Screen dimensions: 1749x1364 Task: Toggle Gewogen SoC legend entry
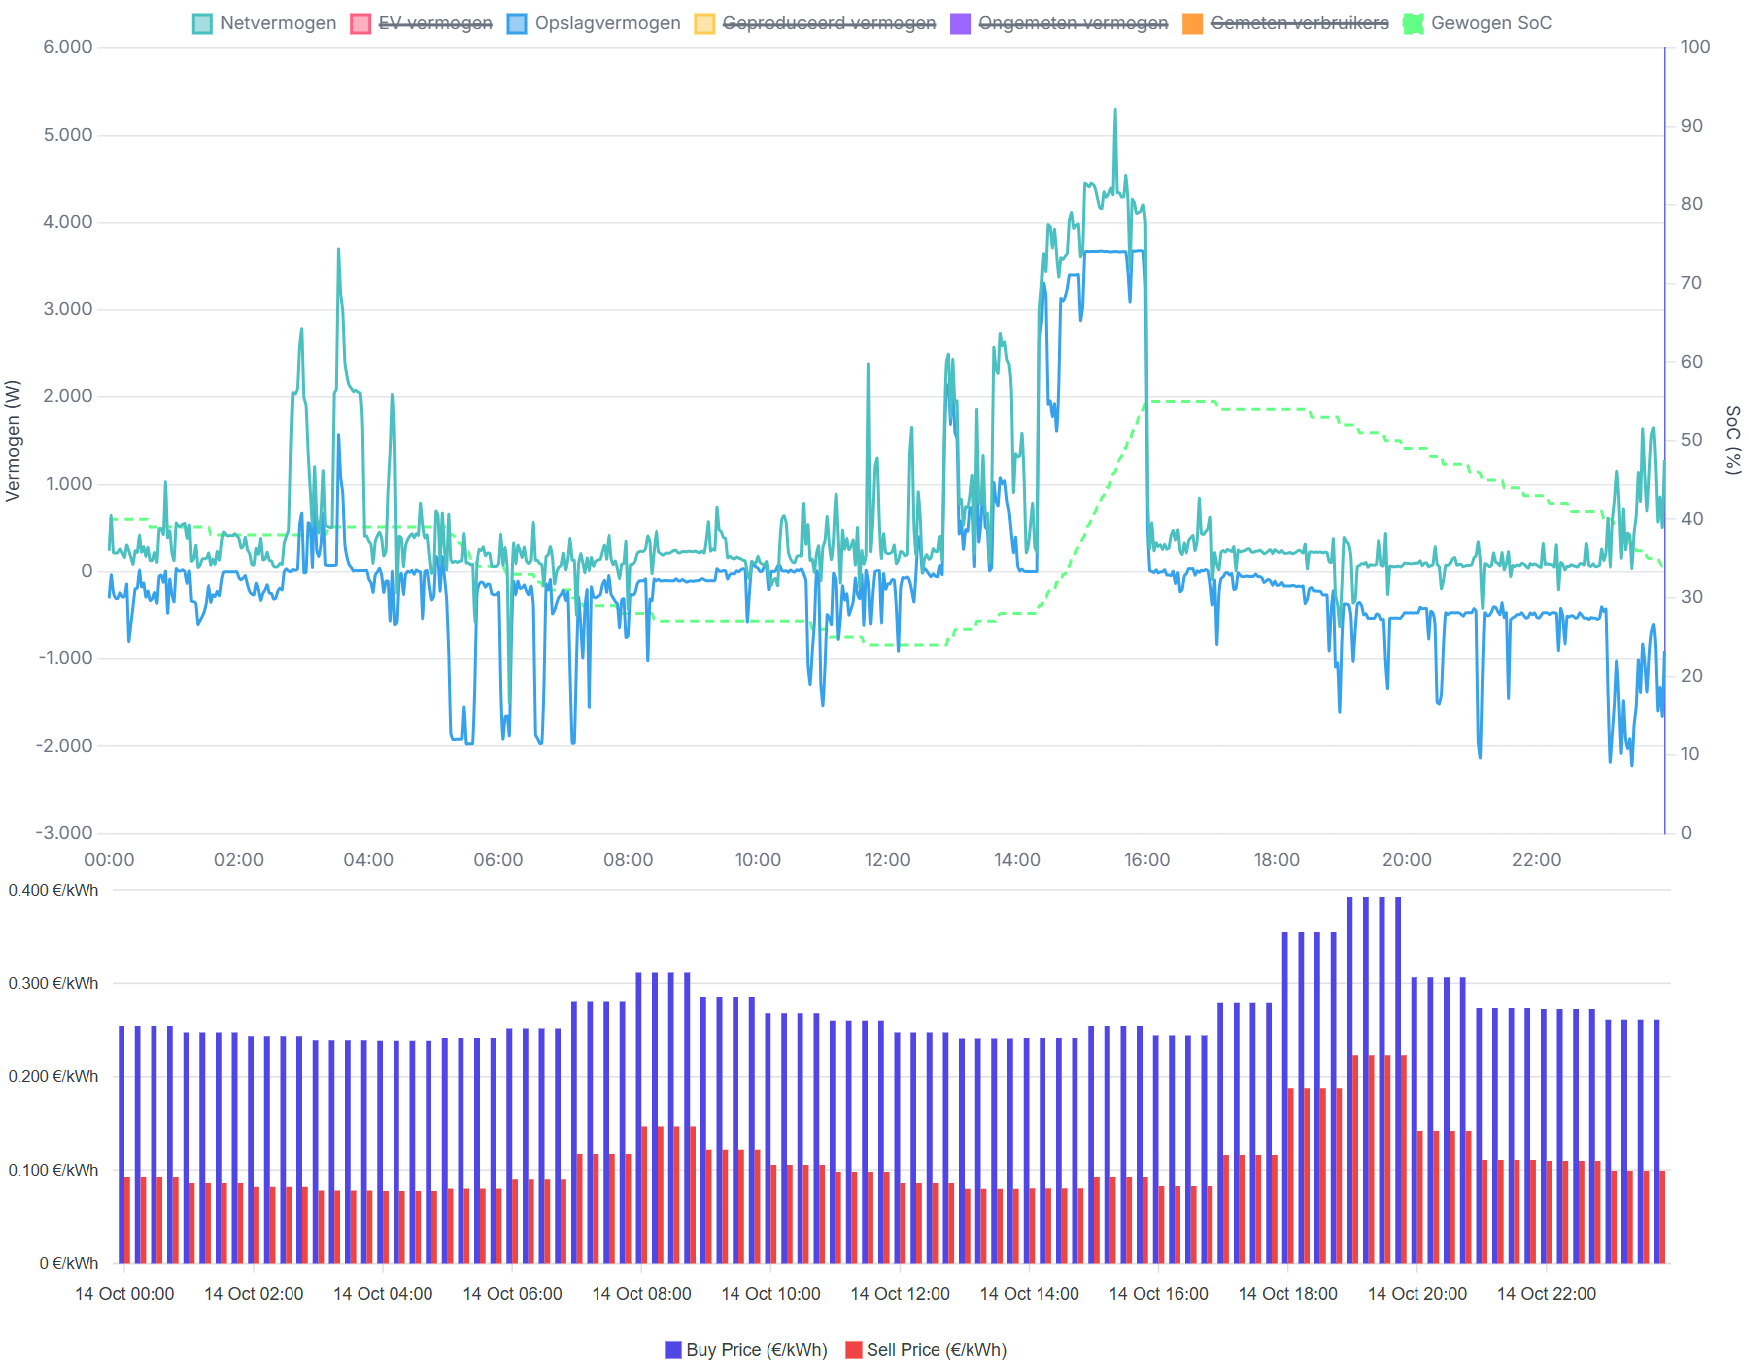[x=1477, y=23]
